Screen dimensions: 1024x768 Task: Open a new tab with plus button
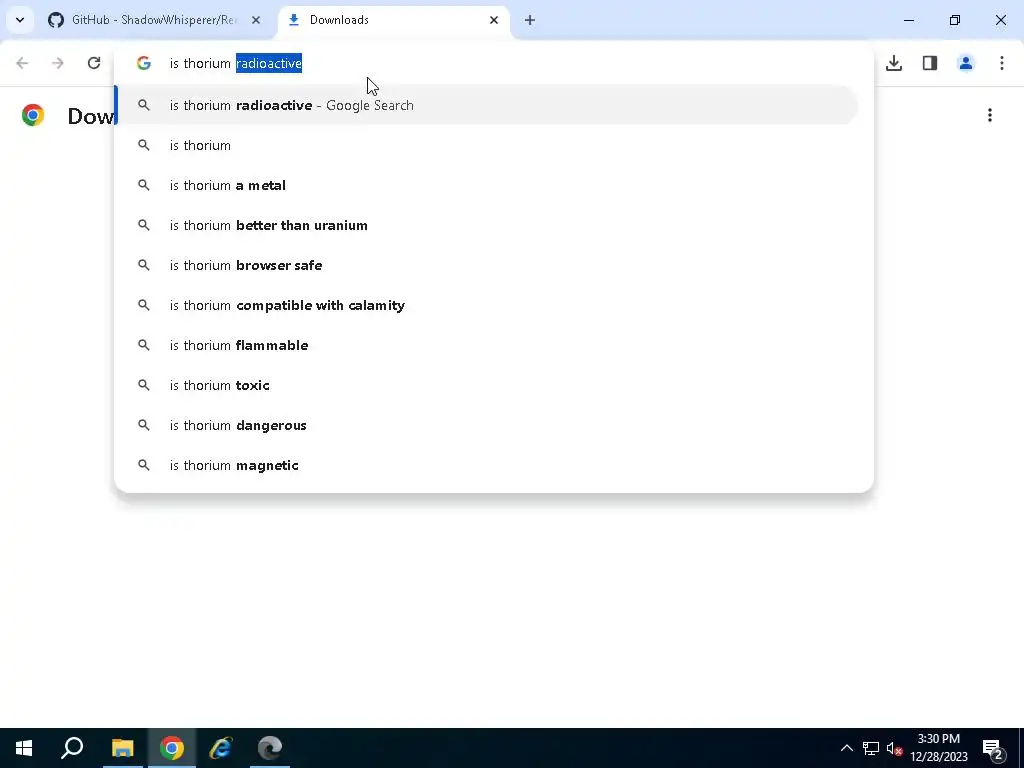530,20
